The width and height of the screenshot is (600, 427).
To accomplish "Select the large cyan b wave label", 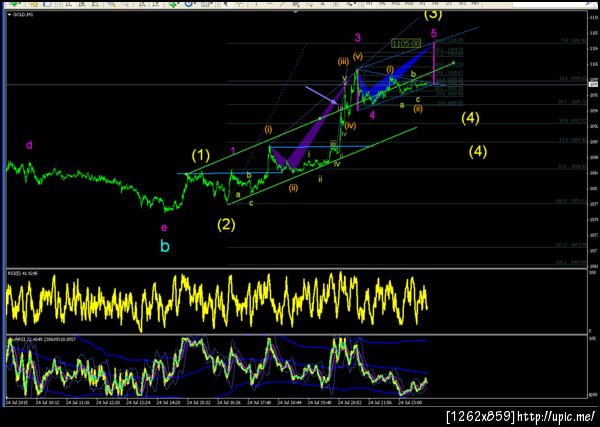I will [165, 247].
